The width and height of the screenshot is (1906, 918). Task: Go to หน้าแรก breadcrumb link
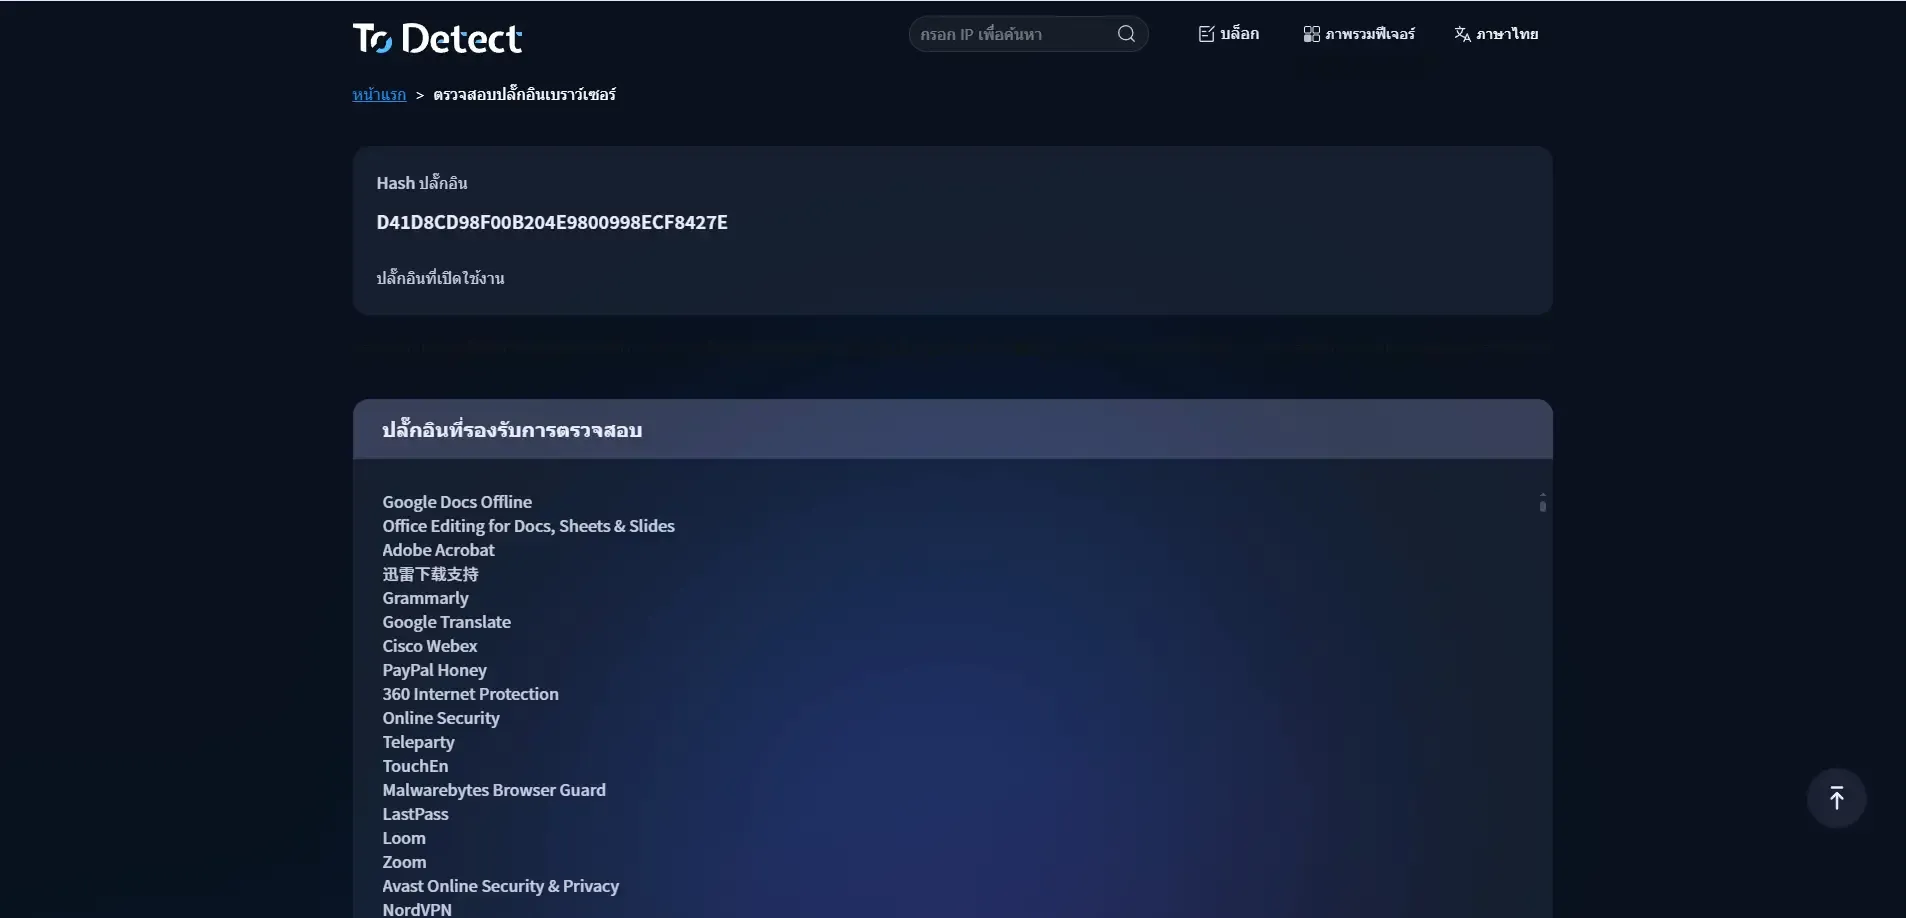pos(379,94)
